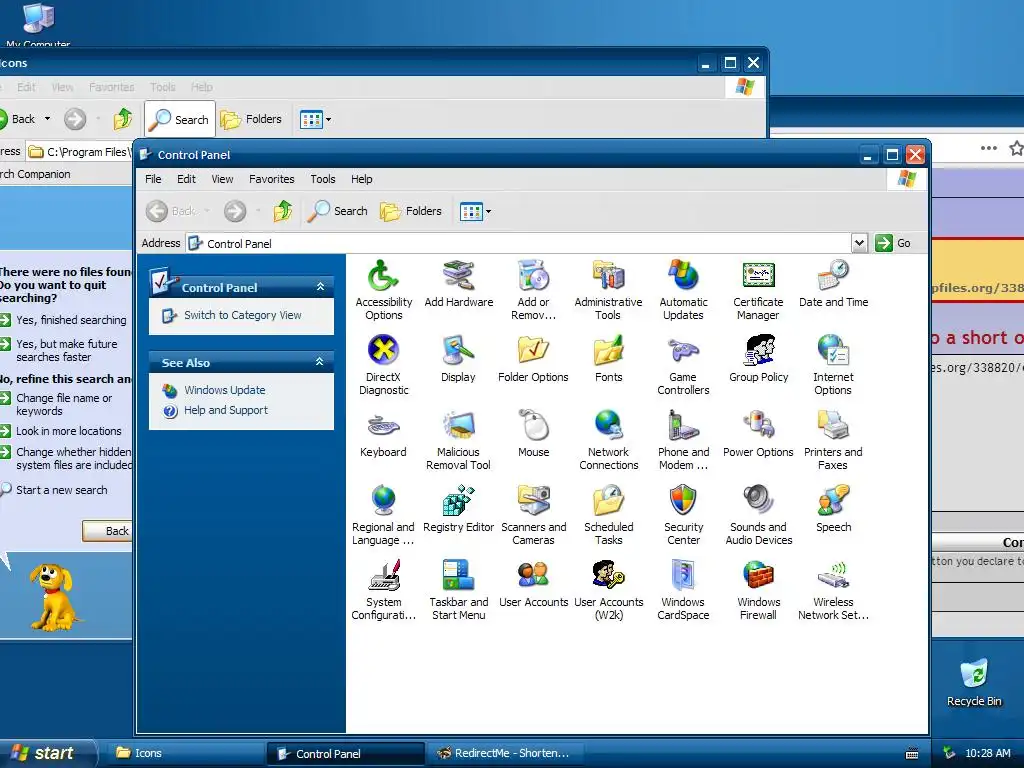Switch to Icons taskbar button
The height and width of the screenshot is (768, 1024).
coord(184,754)
